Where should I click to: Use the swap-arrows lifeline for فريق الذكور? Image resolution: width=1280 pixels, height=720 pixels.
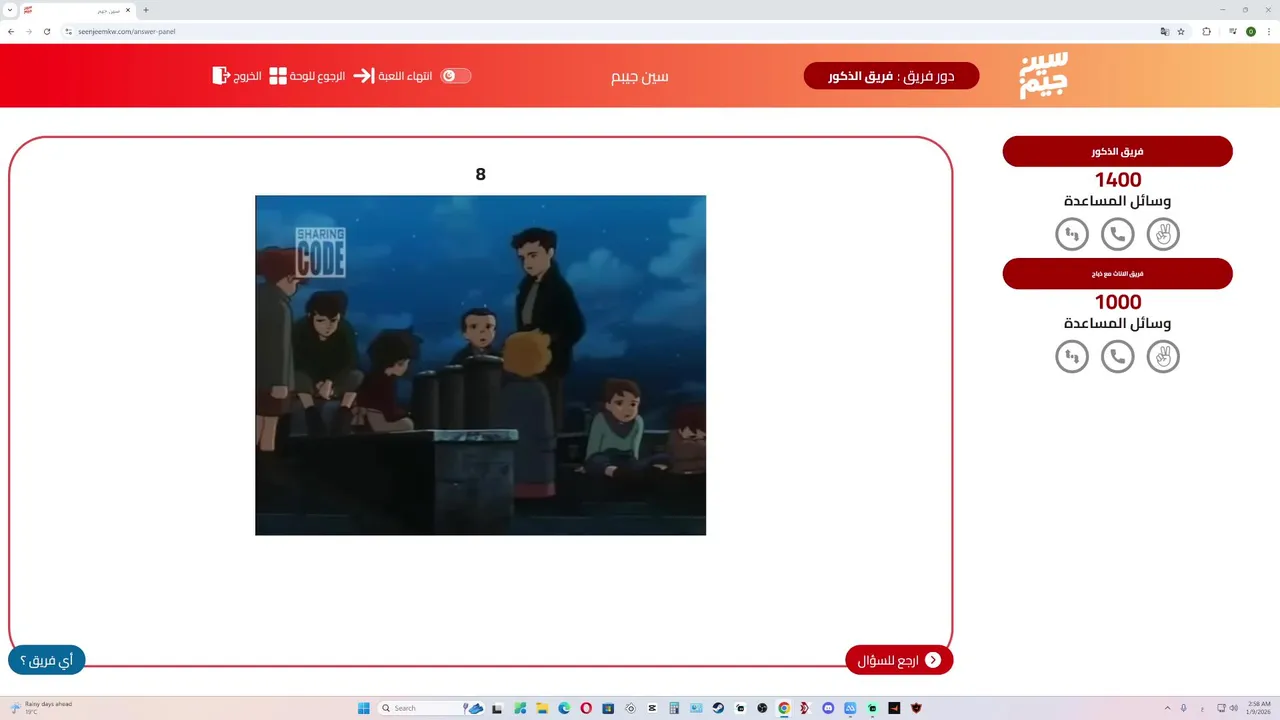(x=1072, y=234)
